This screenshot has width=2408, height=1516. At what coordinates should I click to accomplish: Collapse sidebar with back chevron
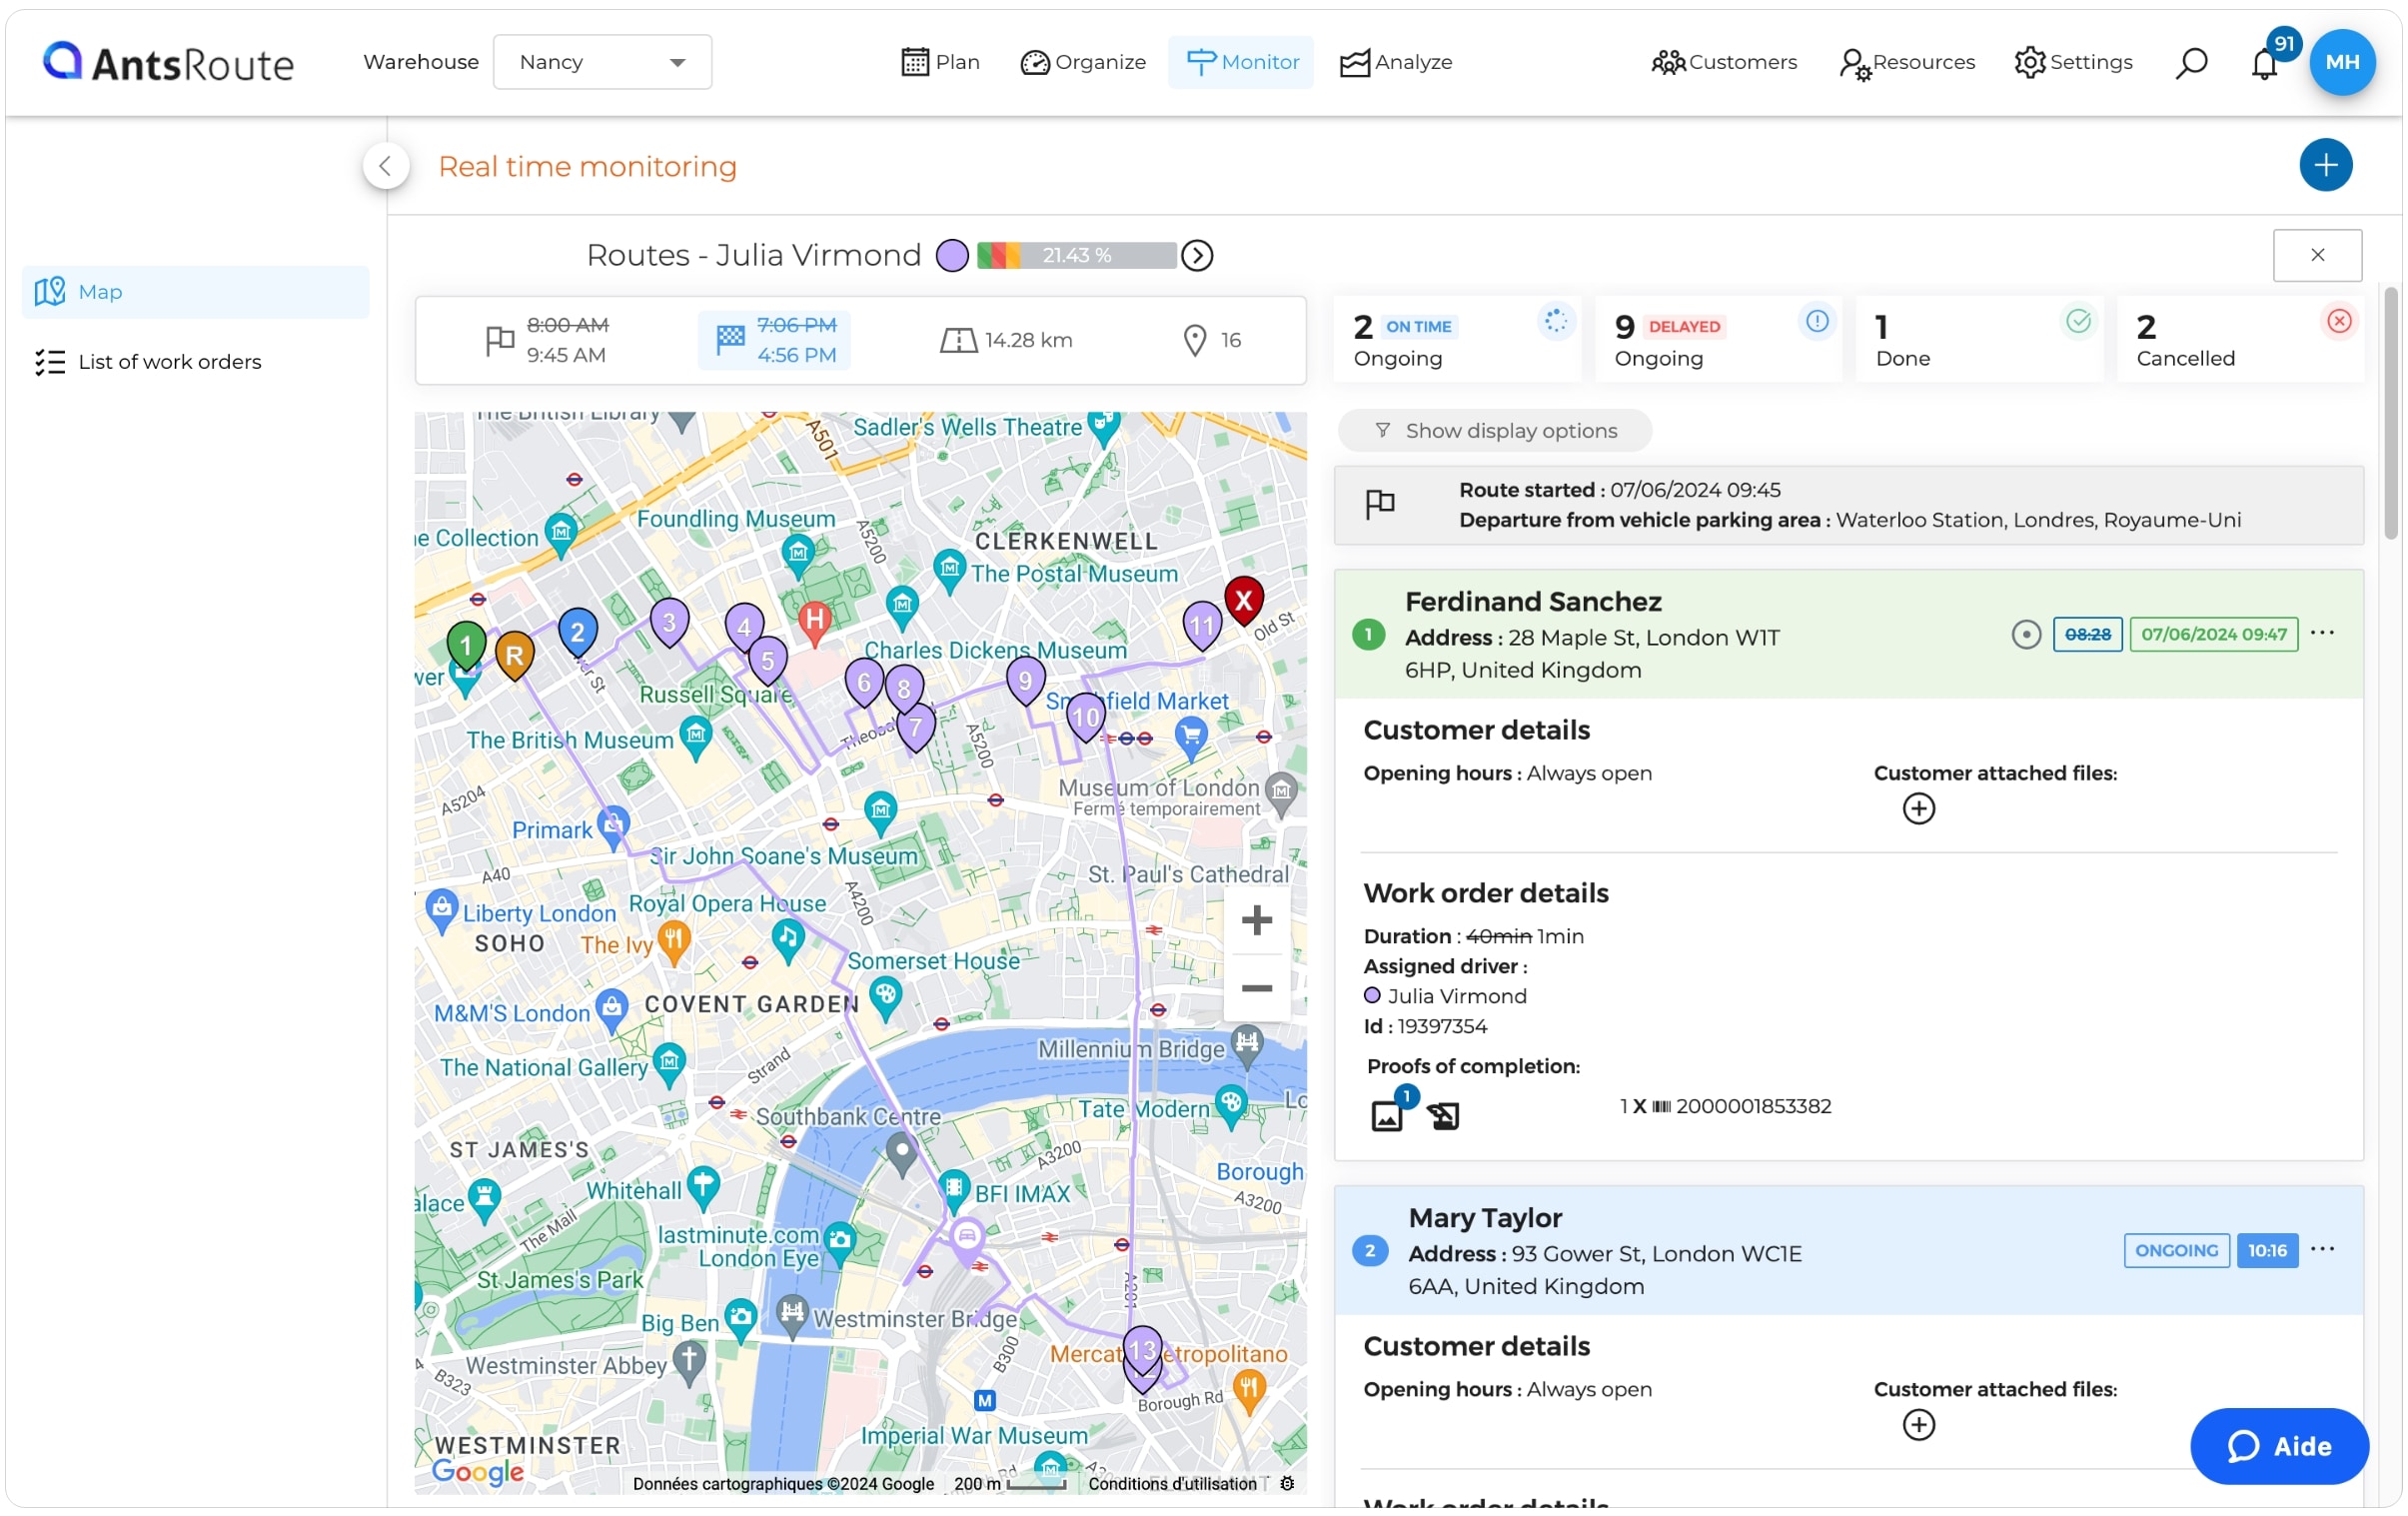386,166
